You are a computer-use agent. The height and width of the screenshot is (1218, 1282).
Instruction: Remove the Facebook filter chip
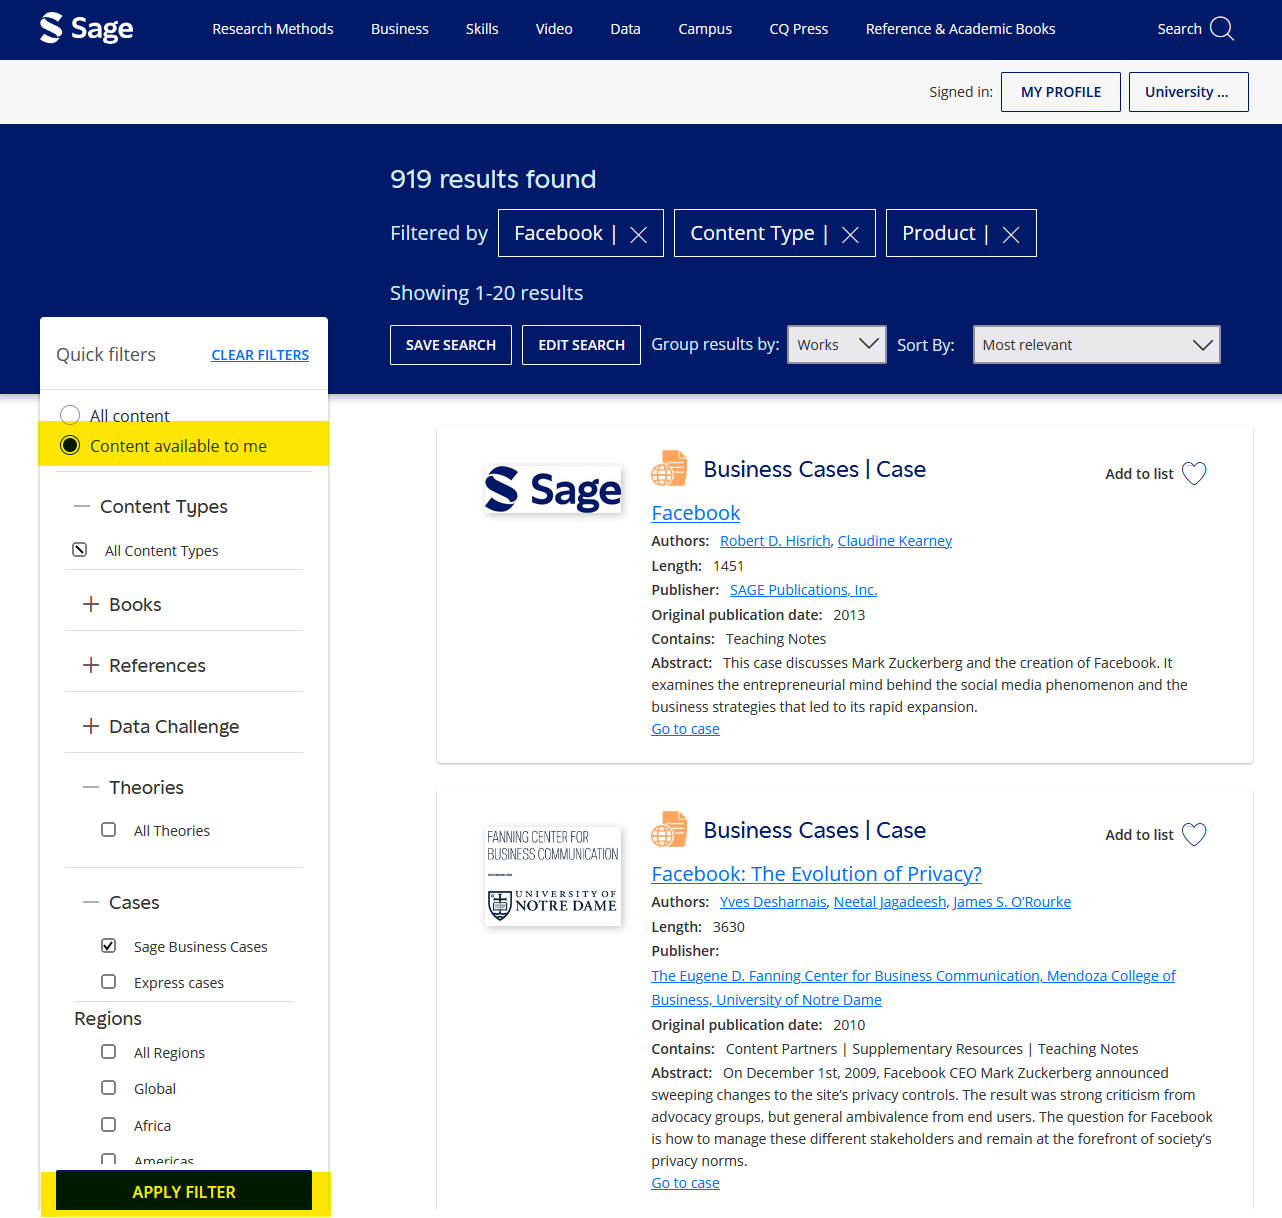pyautogui.click(x=638, y=234)
